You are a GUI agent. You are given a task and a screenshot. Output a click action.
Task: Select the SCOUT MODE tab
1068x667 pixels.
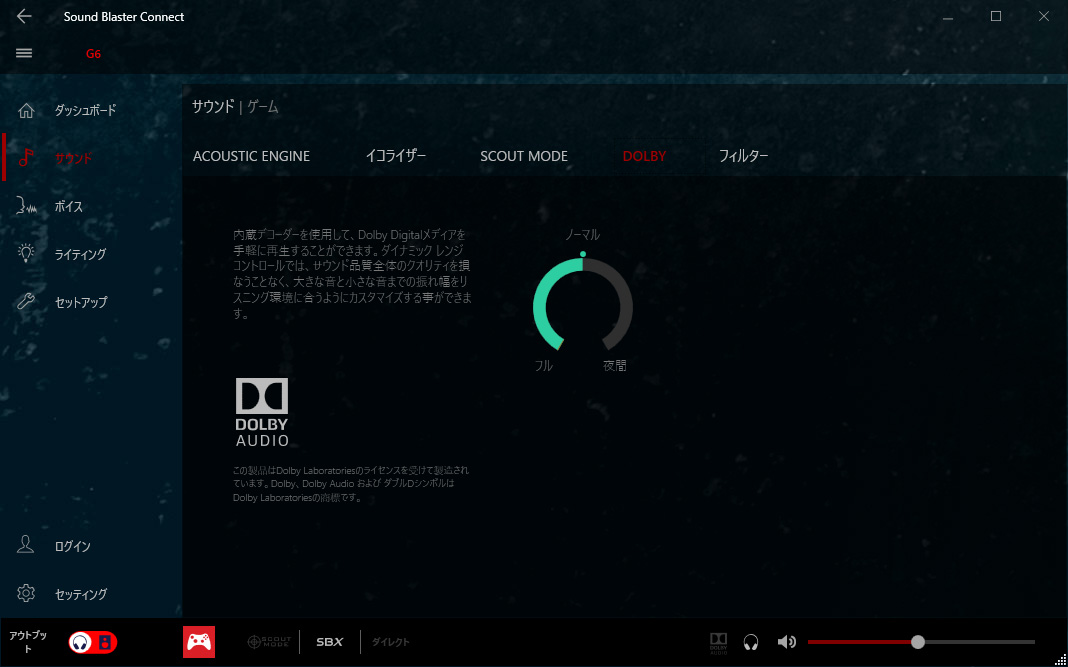[523, 156]
